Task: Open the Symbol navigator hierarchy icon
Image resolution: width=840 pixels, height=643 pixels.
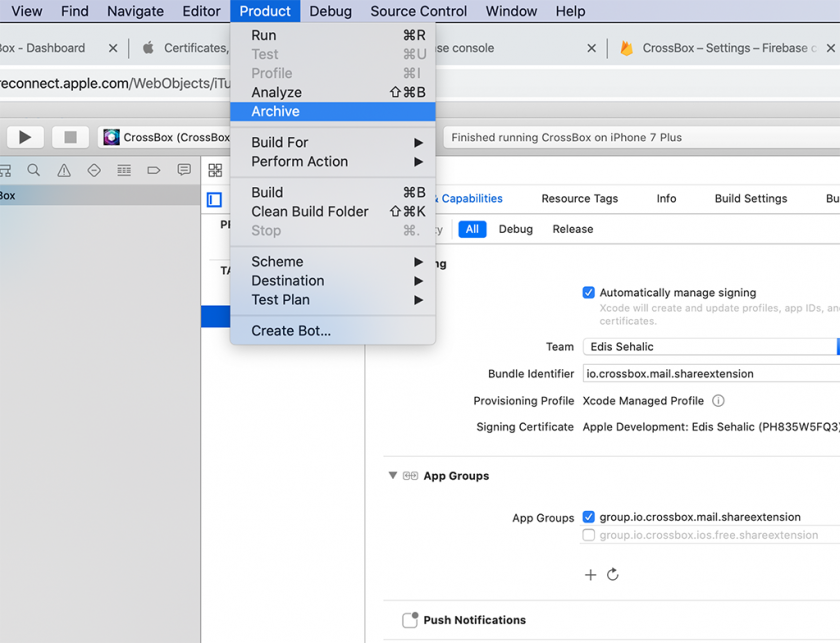Action: tap(5, 170)
